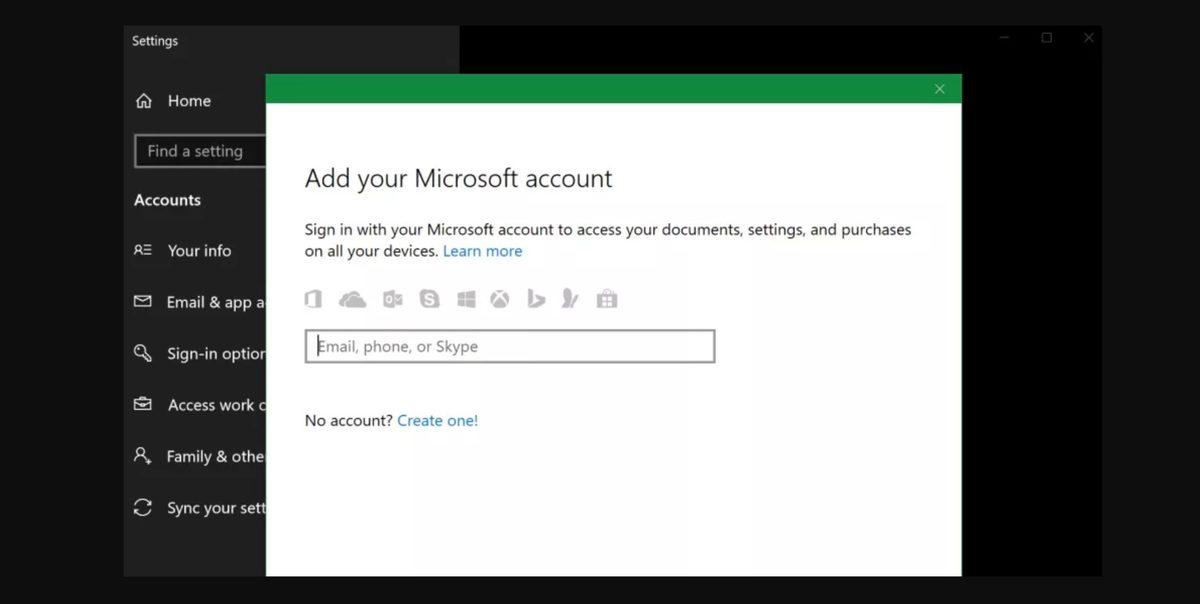Click the Microsoft Store icon
Viewport: 1200px width, 604px height.
[607, 298]
